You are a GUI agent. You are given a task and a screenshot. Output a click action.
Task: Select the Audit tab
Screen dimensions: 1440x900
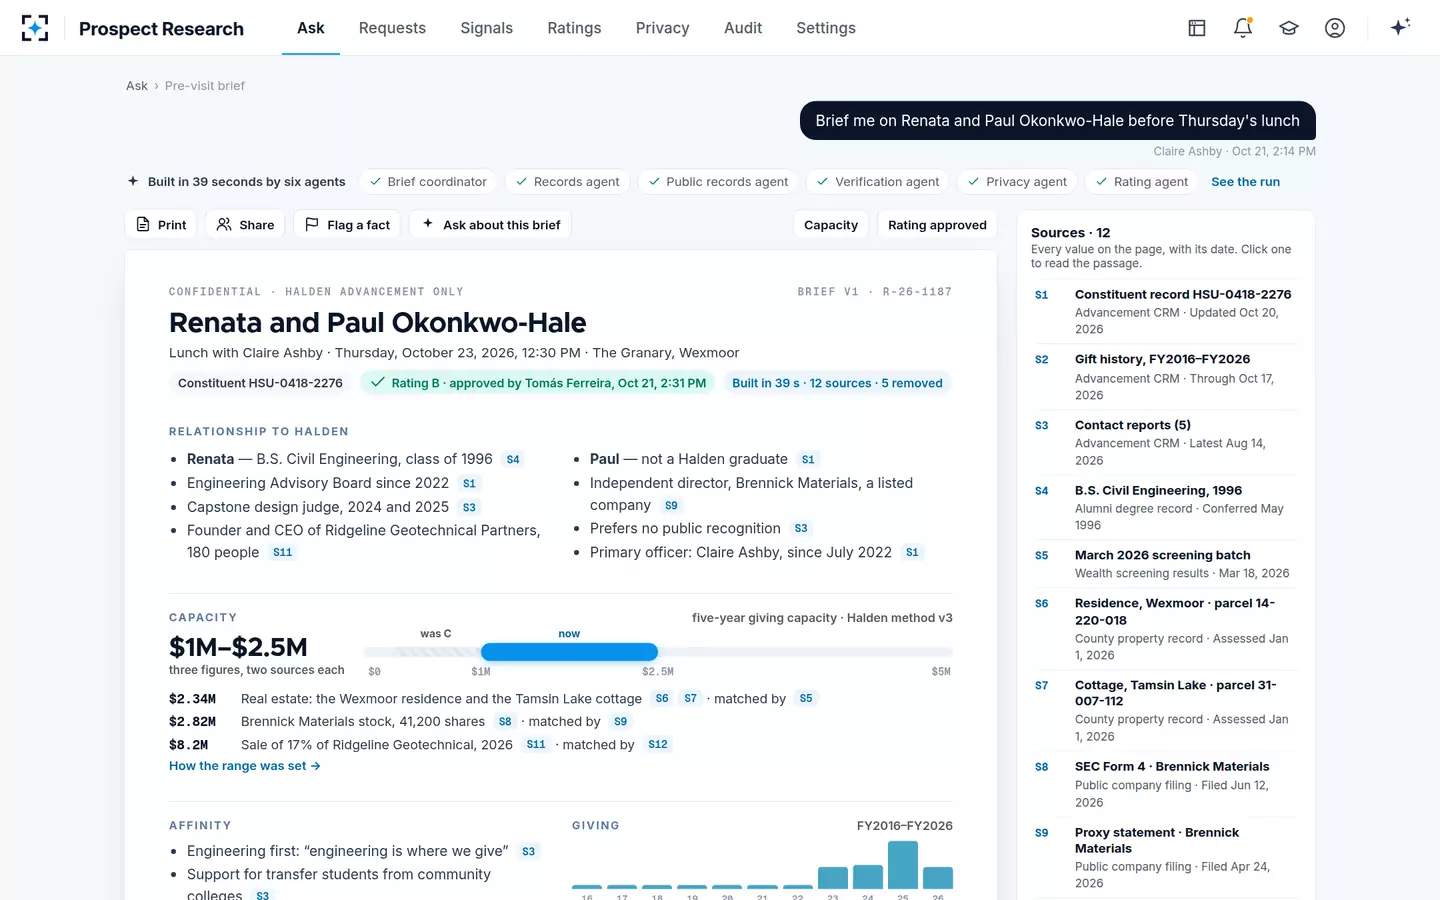click(x=743, y=28)
